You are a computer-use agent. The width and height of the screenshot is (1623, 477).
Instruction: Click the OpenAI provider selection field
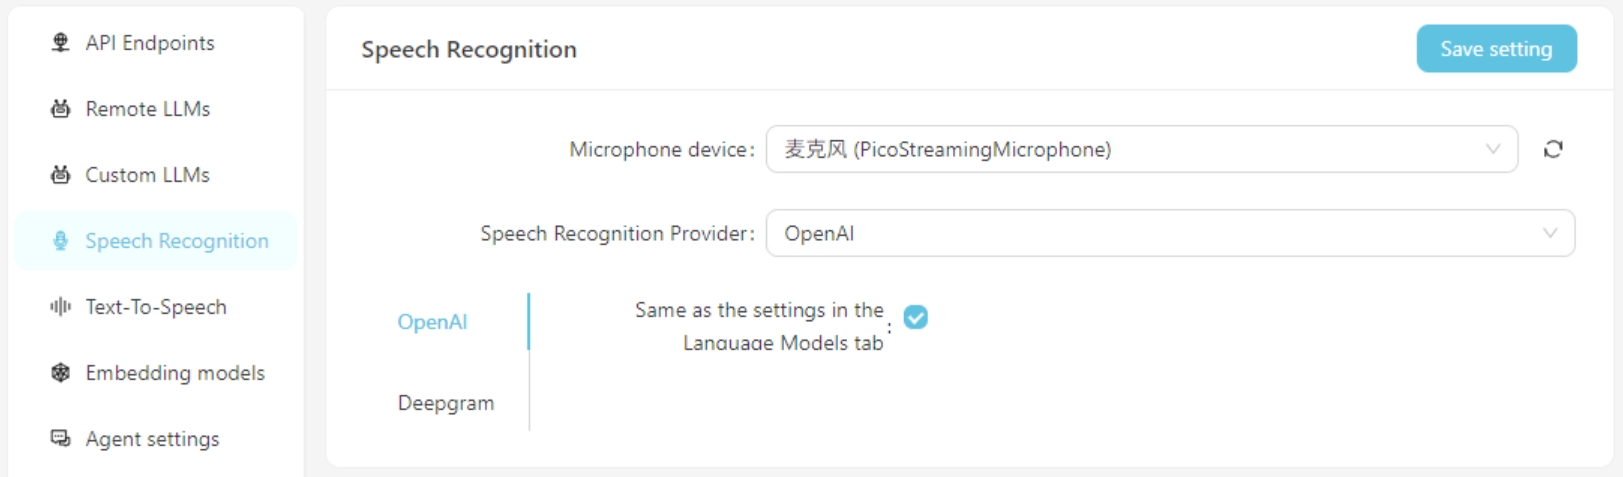(1150, 233)
